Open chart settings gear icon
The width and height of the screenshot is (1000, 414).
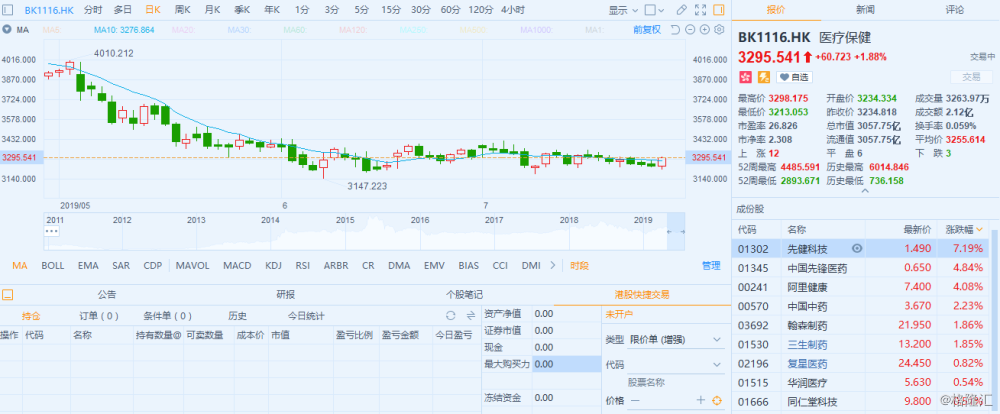tap(717, 30)
